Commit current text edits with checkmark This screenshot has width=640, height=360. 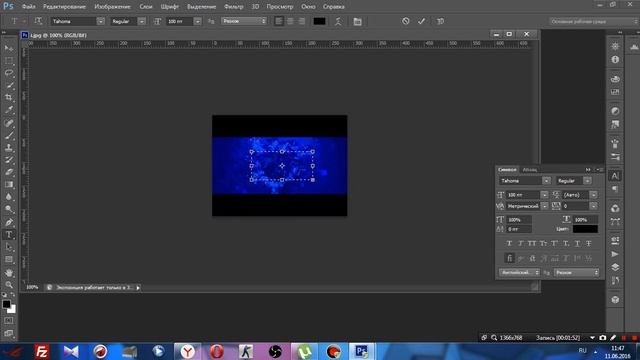(x=422, y=21)
